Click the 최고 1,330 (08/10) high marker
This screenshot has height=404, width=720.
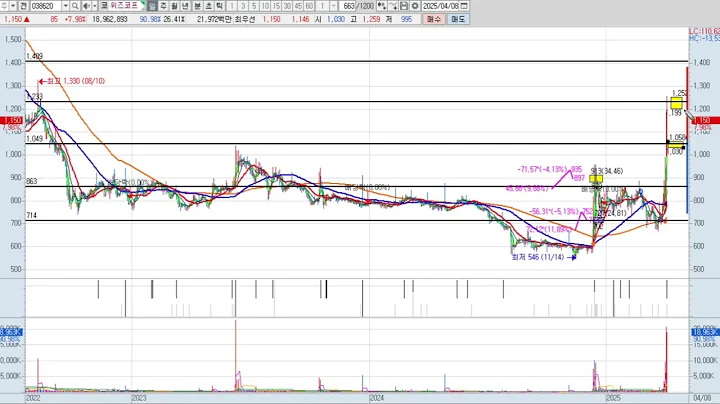[x=72, y=81]
